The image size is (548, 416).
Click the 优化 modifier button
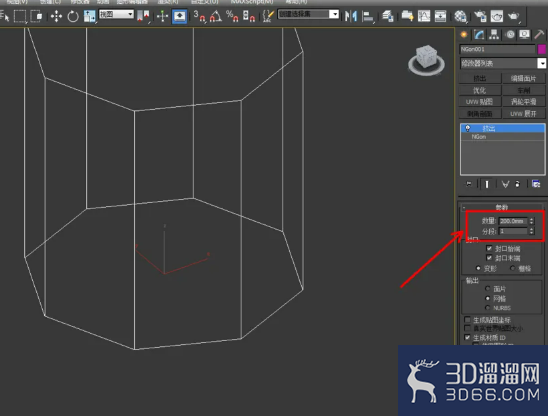point(480,90)
